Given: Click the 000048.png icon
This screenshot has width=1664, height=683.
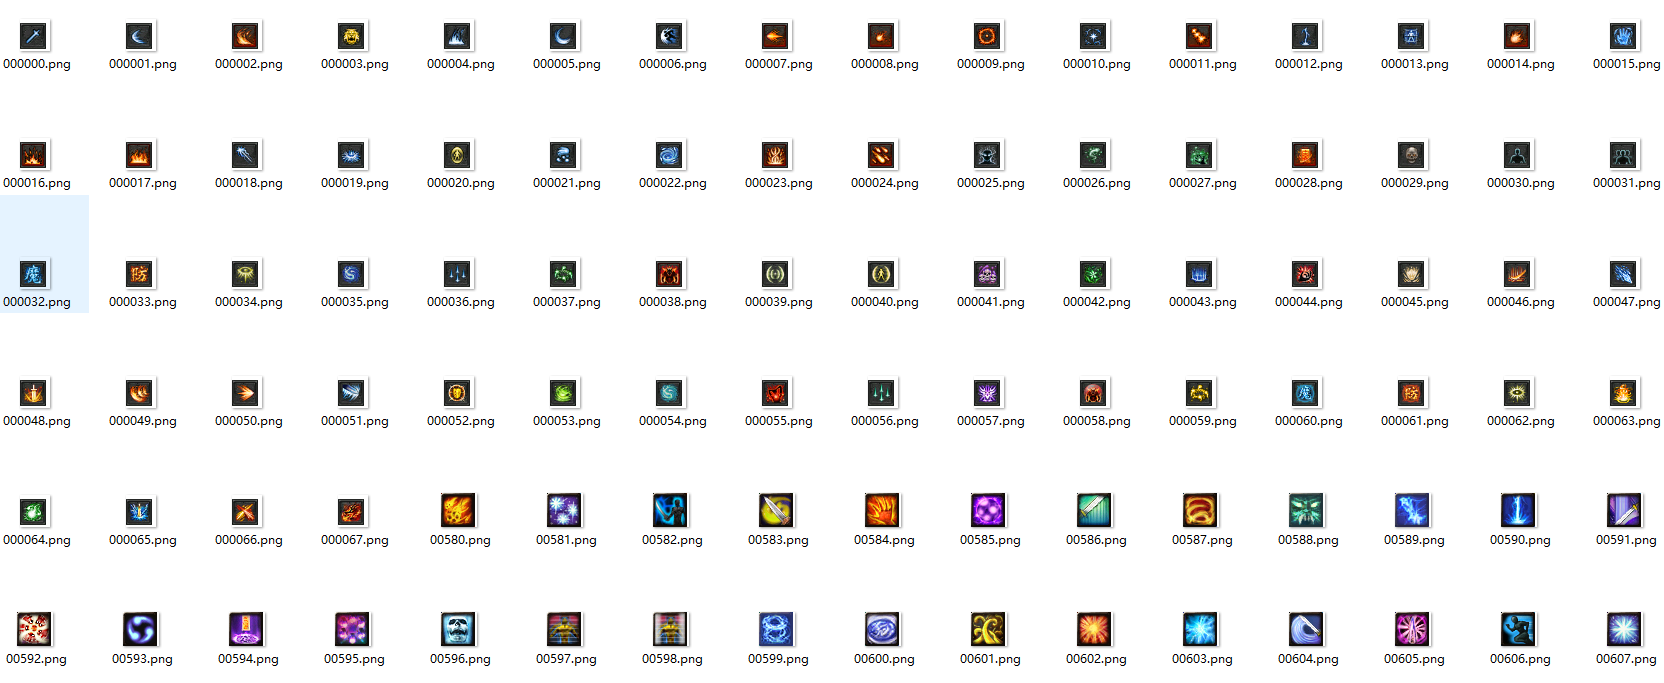Looking at the screenshot, I should coord(34,394).
